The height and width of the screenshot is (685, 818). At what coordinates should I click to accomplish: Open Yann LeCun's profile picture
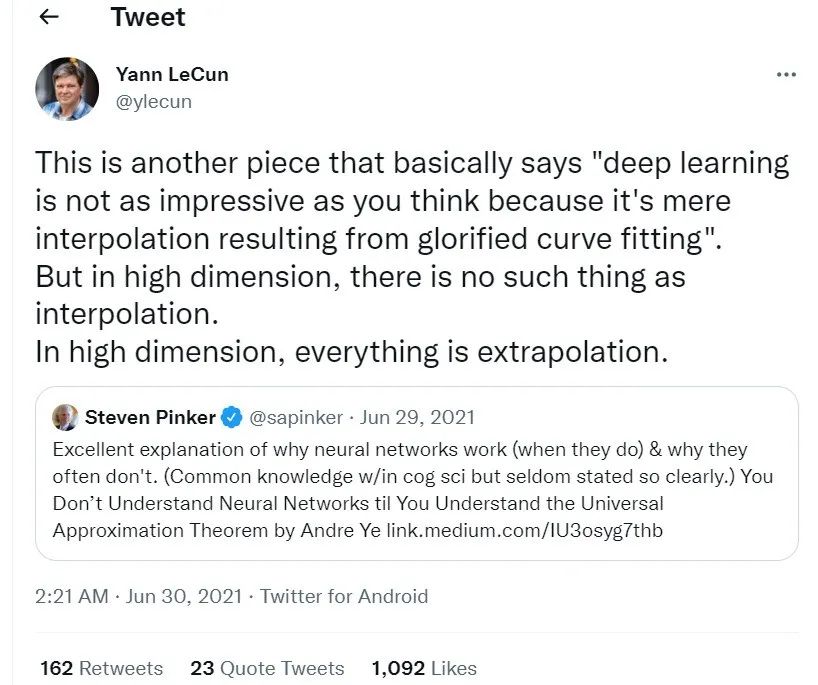coord(67,88)
